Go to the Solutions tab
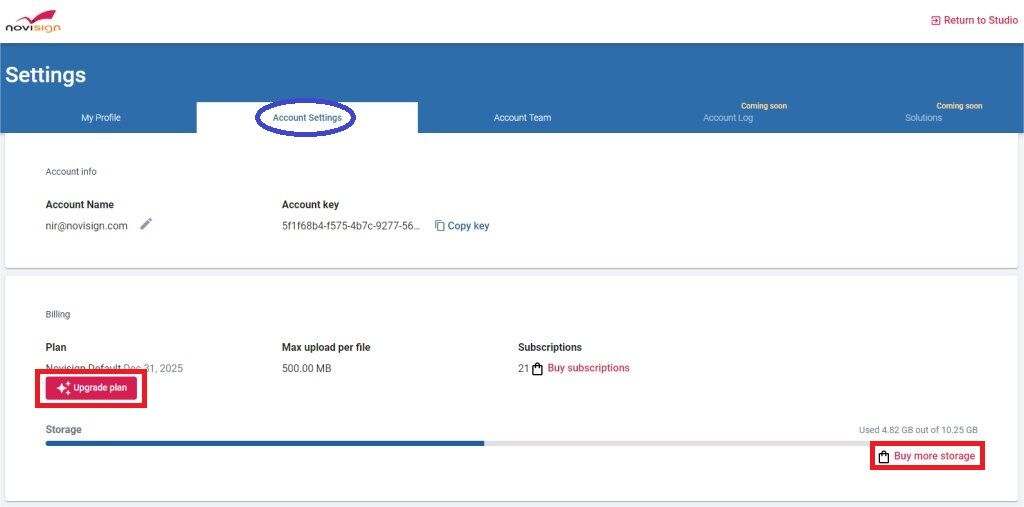Screen dimensions: 1024x507 [923, 118]
